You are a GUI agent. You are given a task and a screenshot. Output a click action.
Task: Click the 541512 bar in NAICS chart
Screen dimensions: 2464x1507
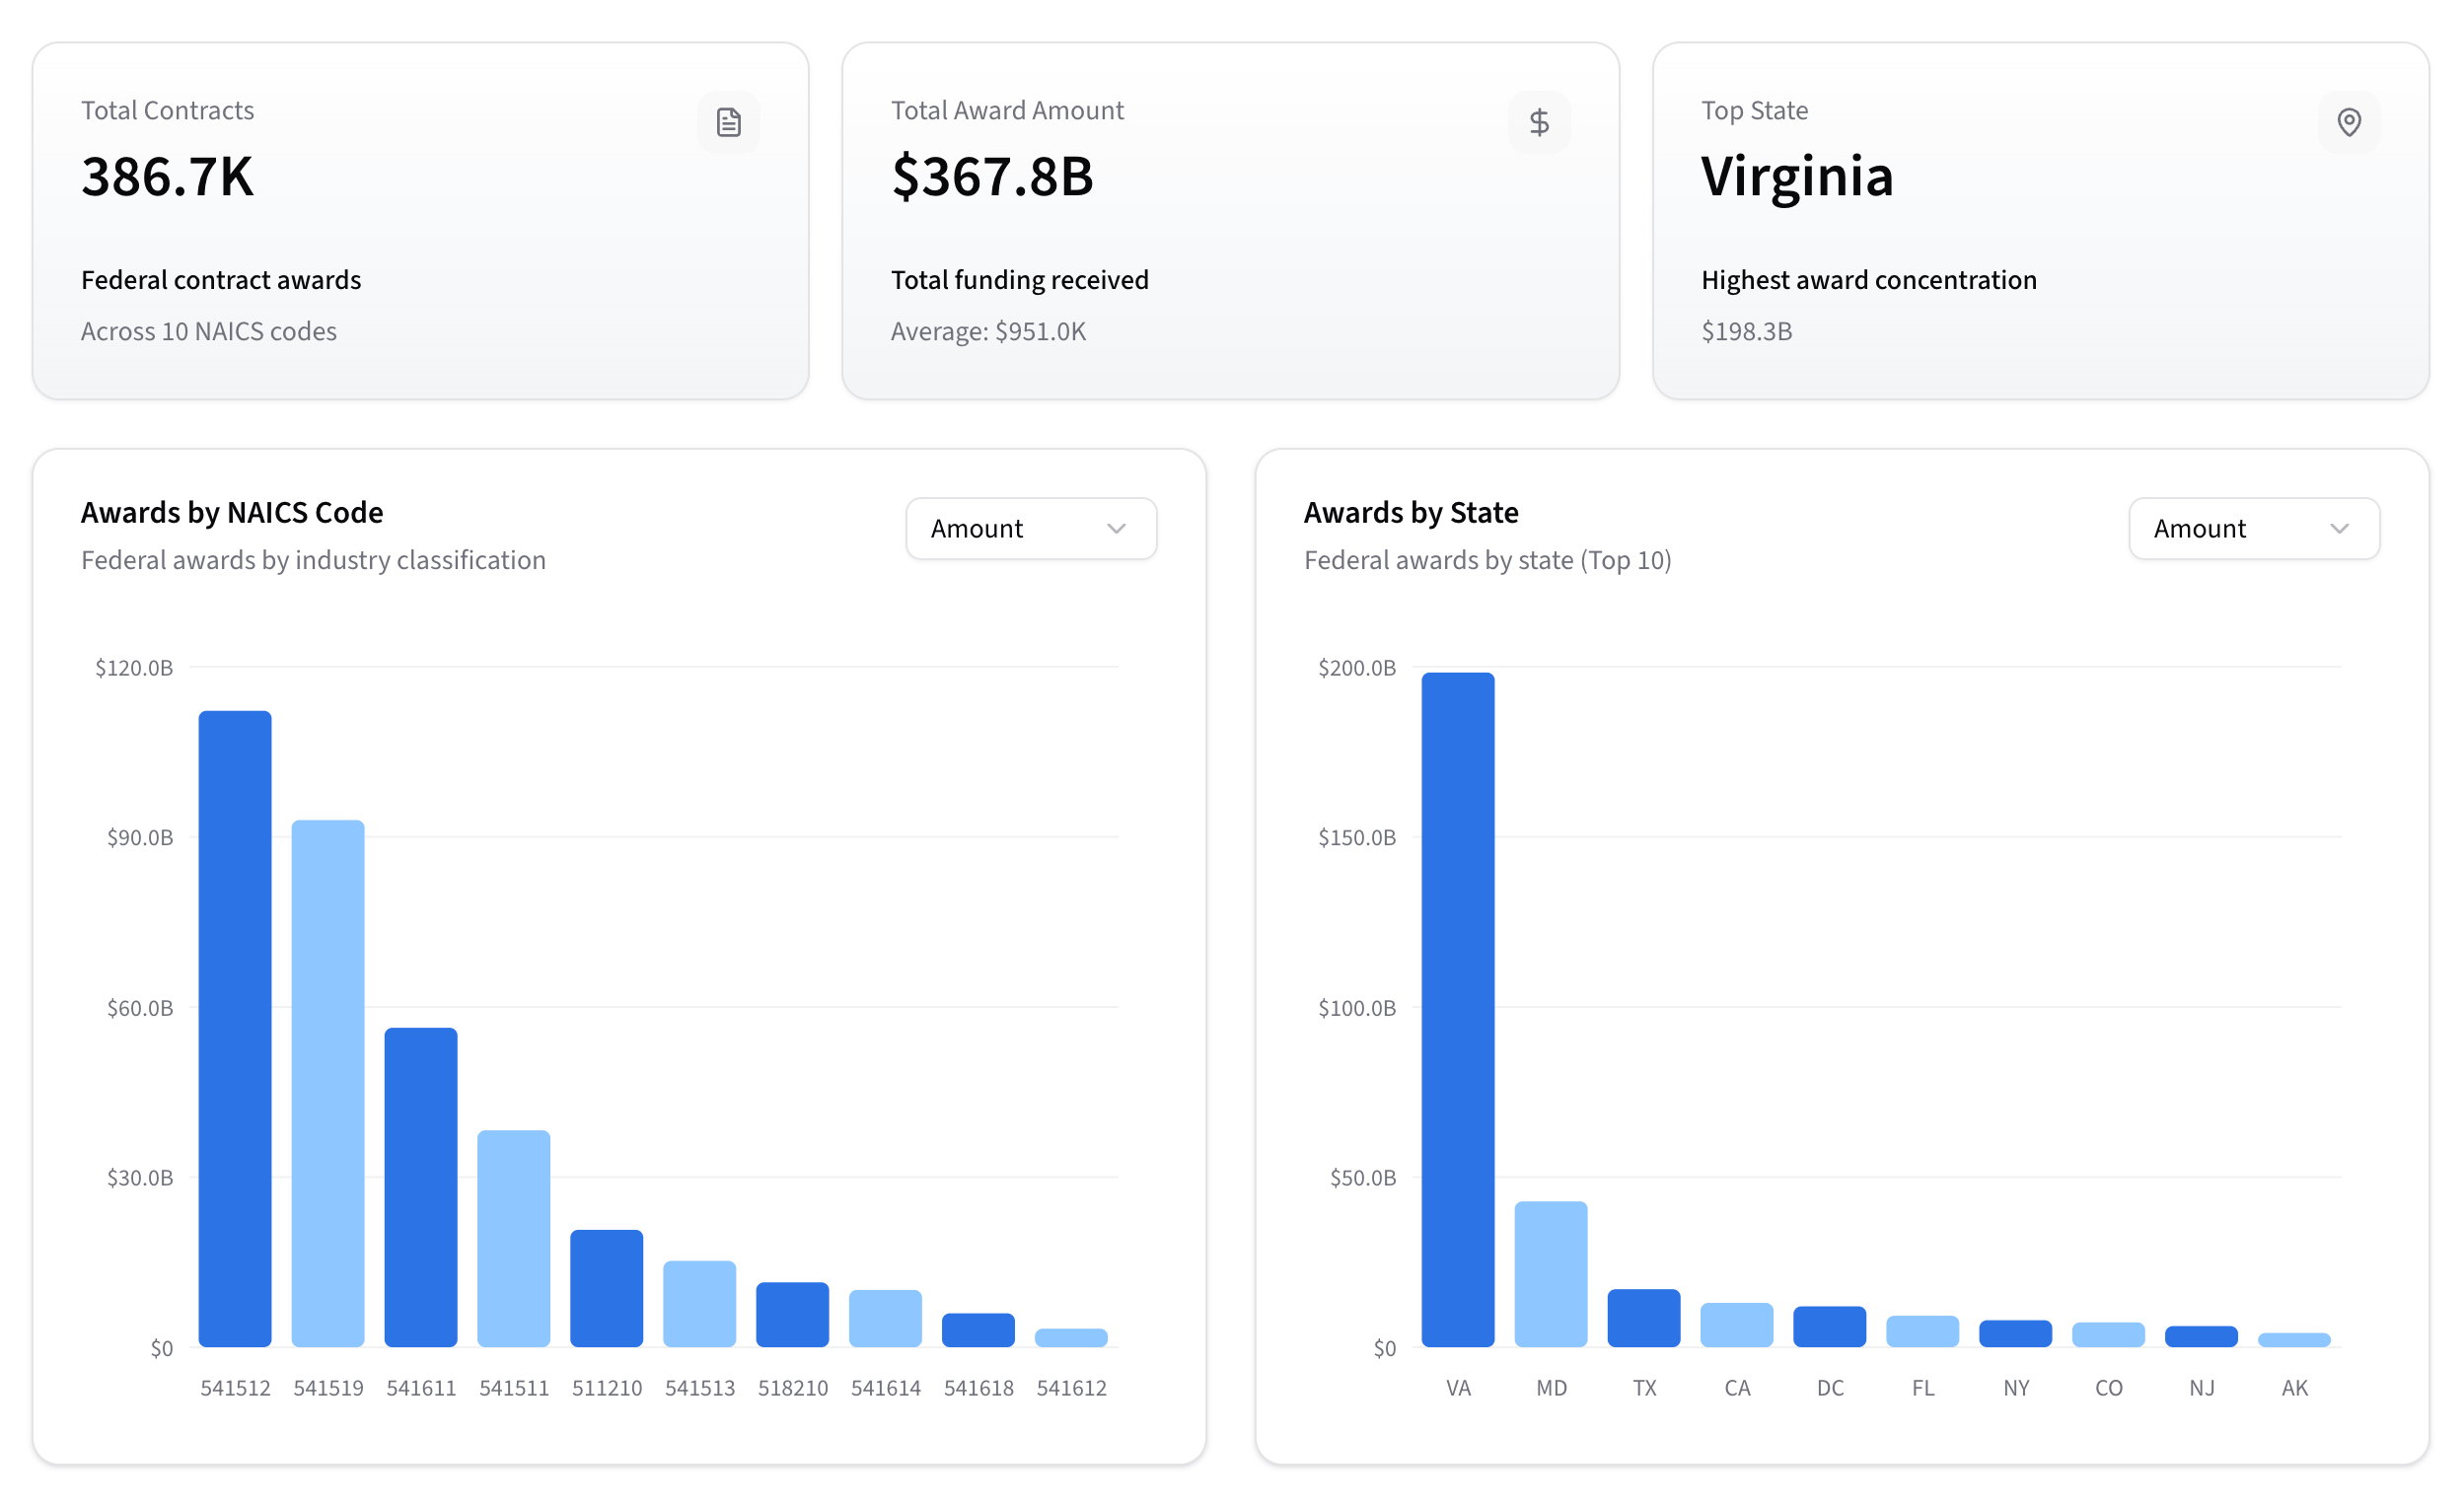click(235, 1028)
